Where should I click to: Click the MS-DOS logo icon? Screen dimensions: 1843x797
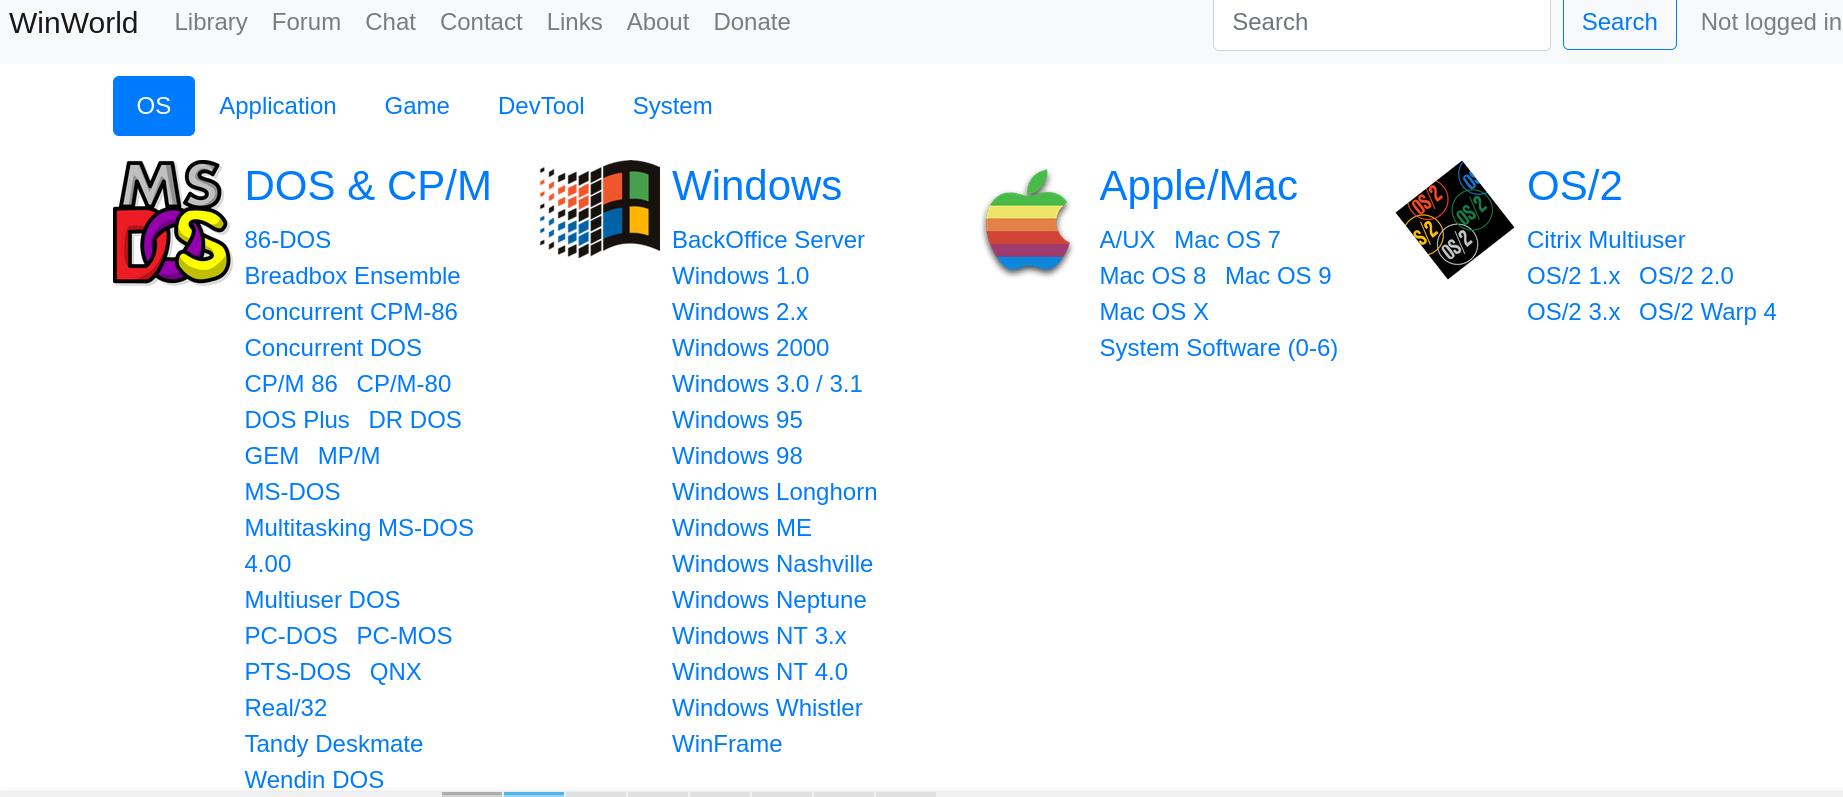(x=172, y=222)
